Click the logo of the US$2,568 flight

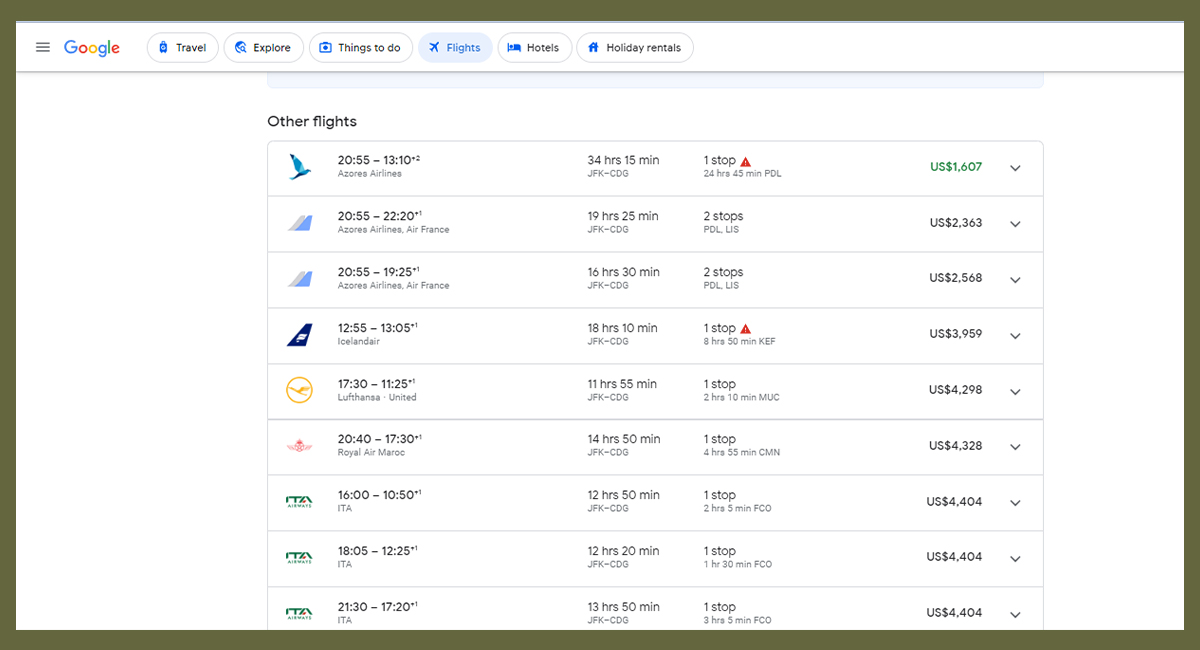tap(299, 279)
